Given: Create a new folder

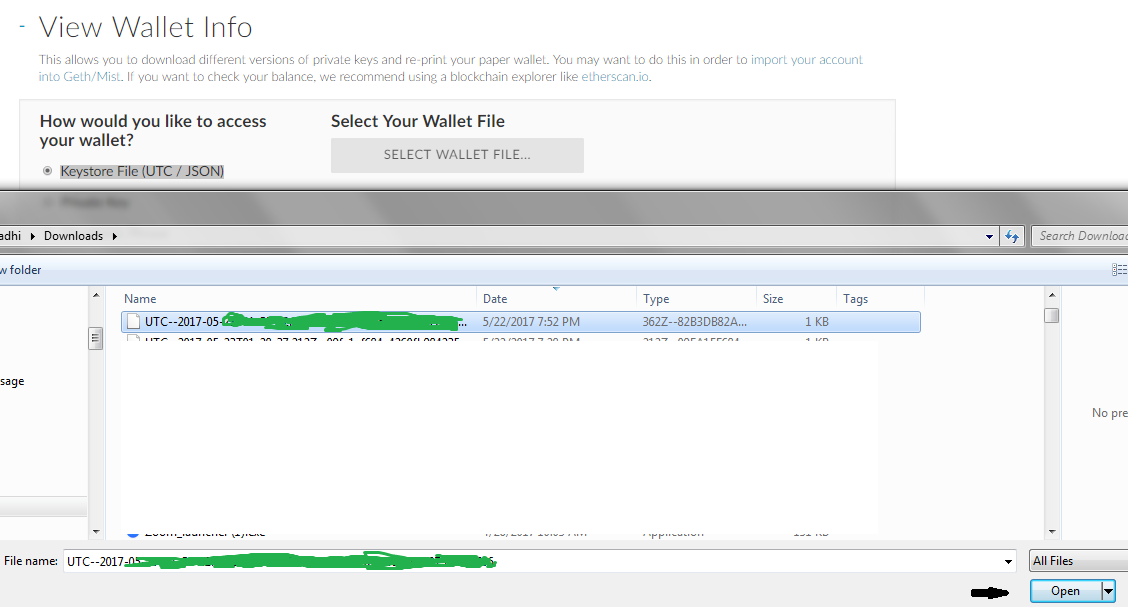Looking at the screenshot, I should tap(21, 270).
